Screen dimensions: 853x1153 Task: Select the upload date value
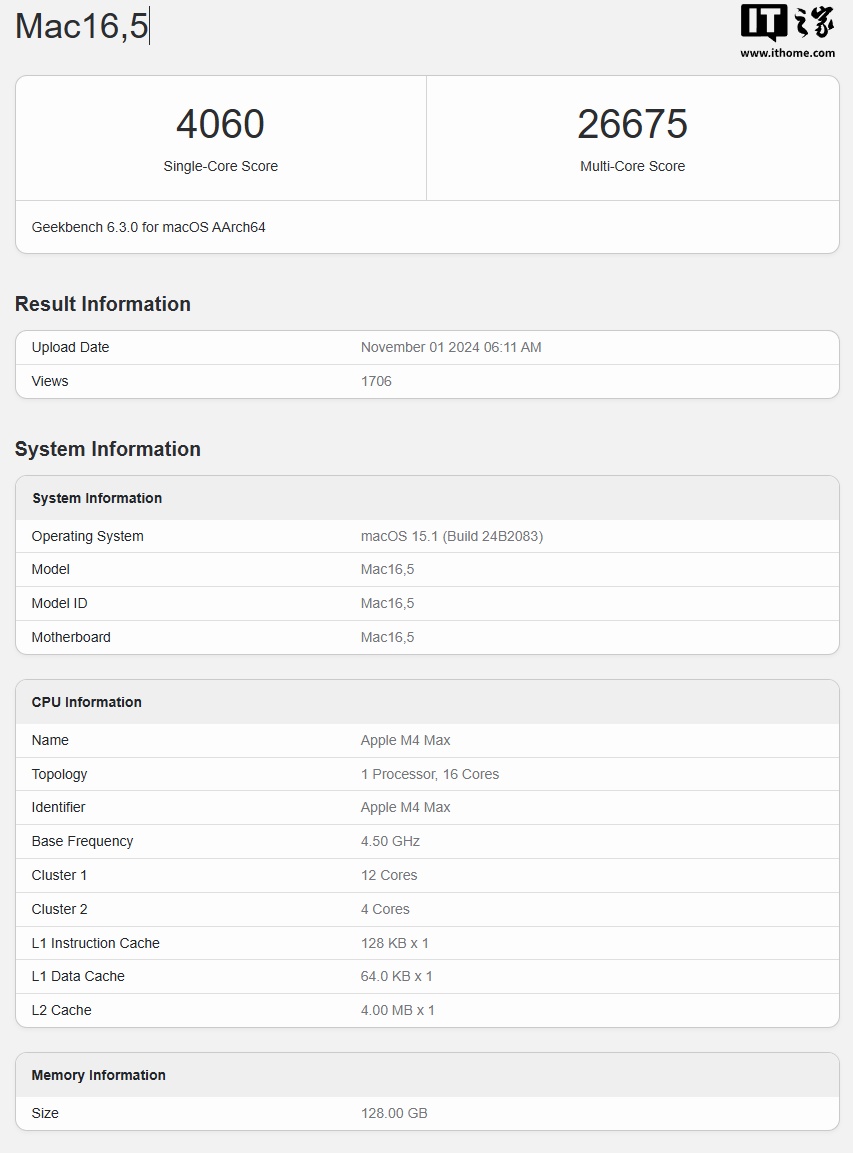(x=451, y=347)
